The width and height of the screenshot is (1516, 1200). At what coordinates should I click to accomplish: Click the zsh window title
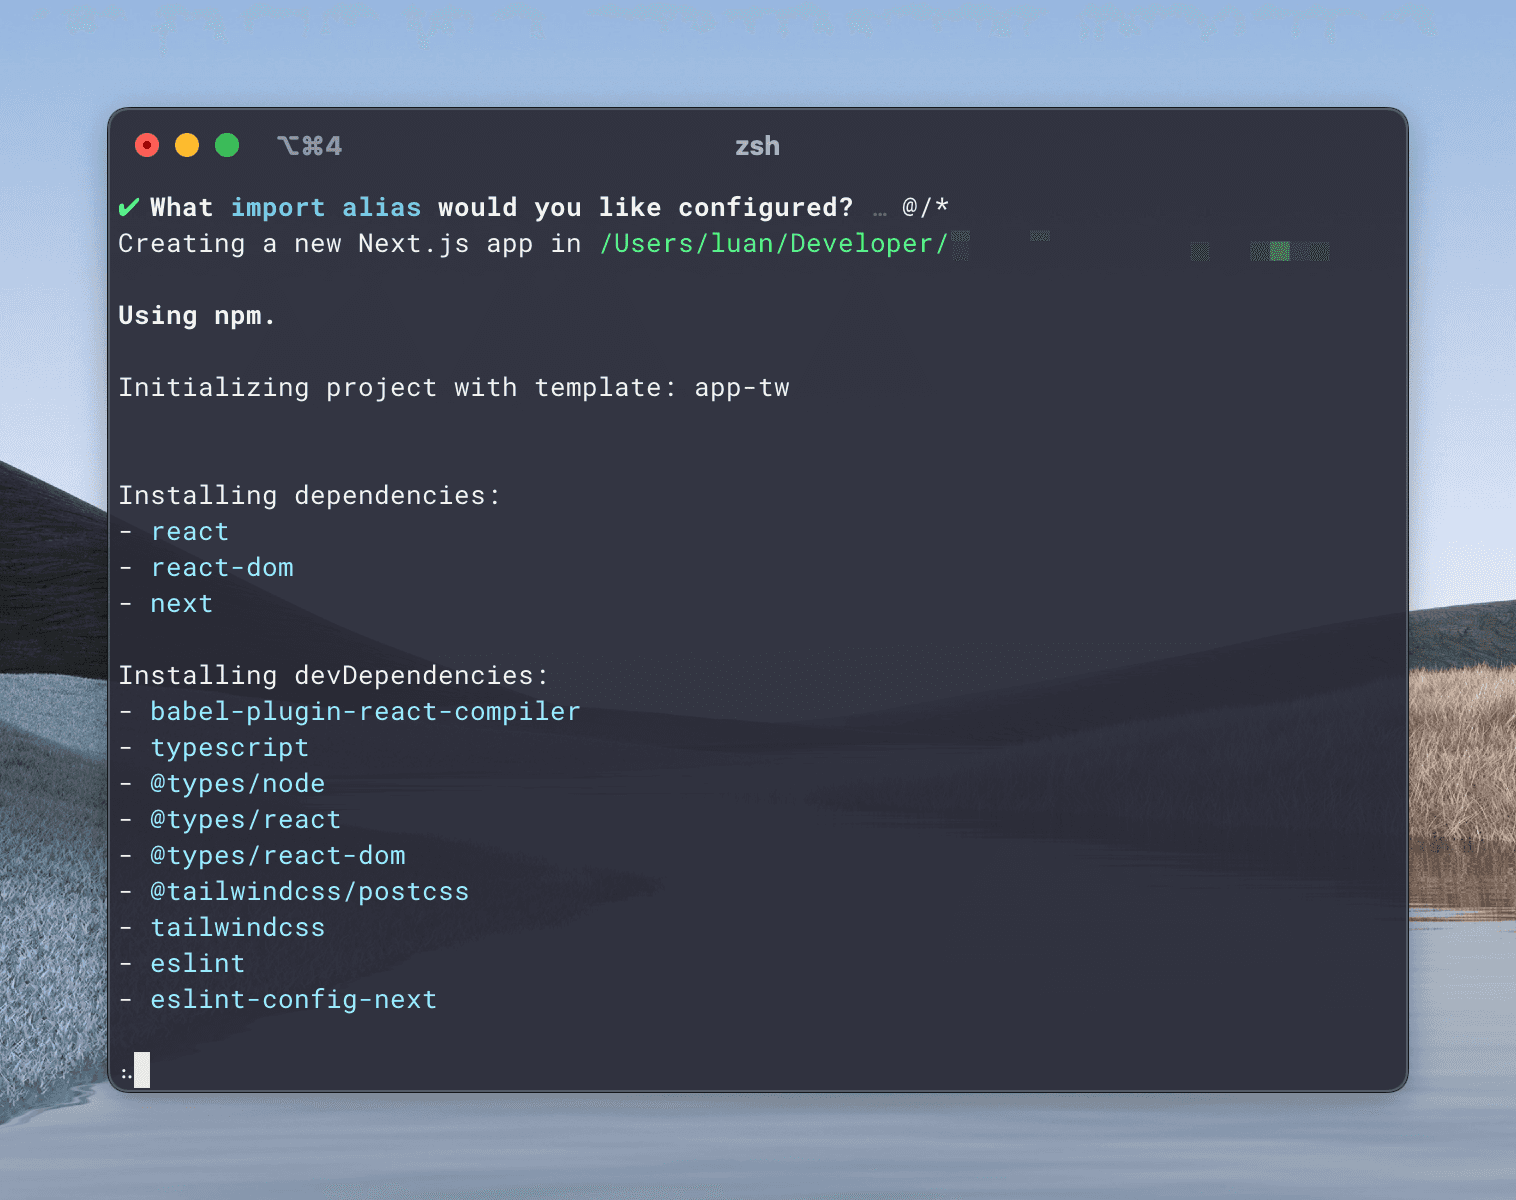point(757,146)
